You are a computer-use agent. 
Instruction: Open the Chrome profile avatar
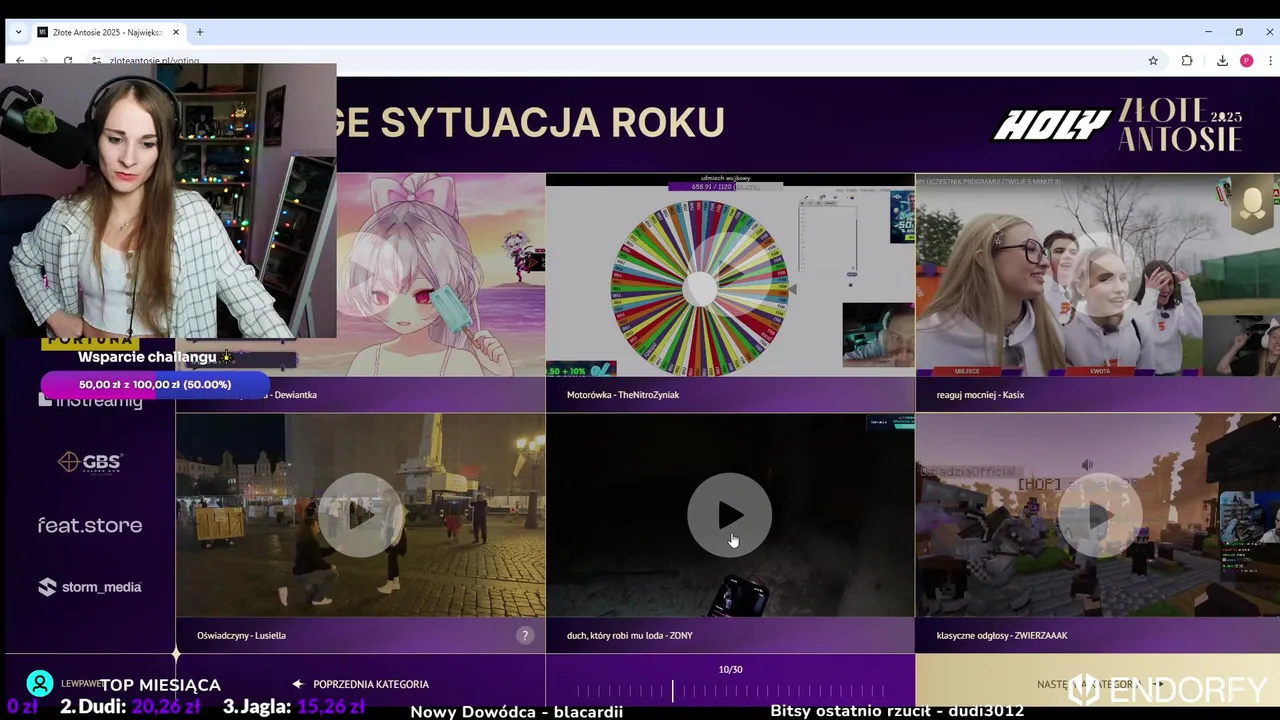point(1246,60)
